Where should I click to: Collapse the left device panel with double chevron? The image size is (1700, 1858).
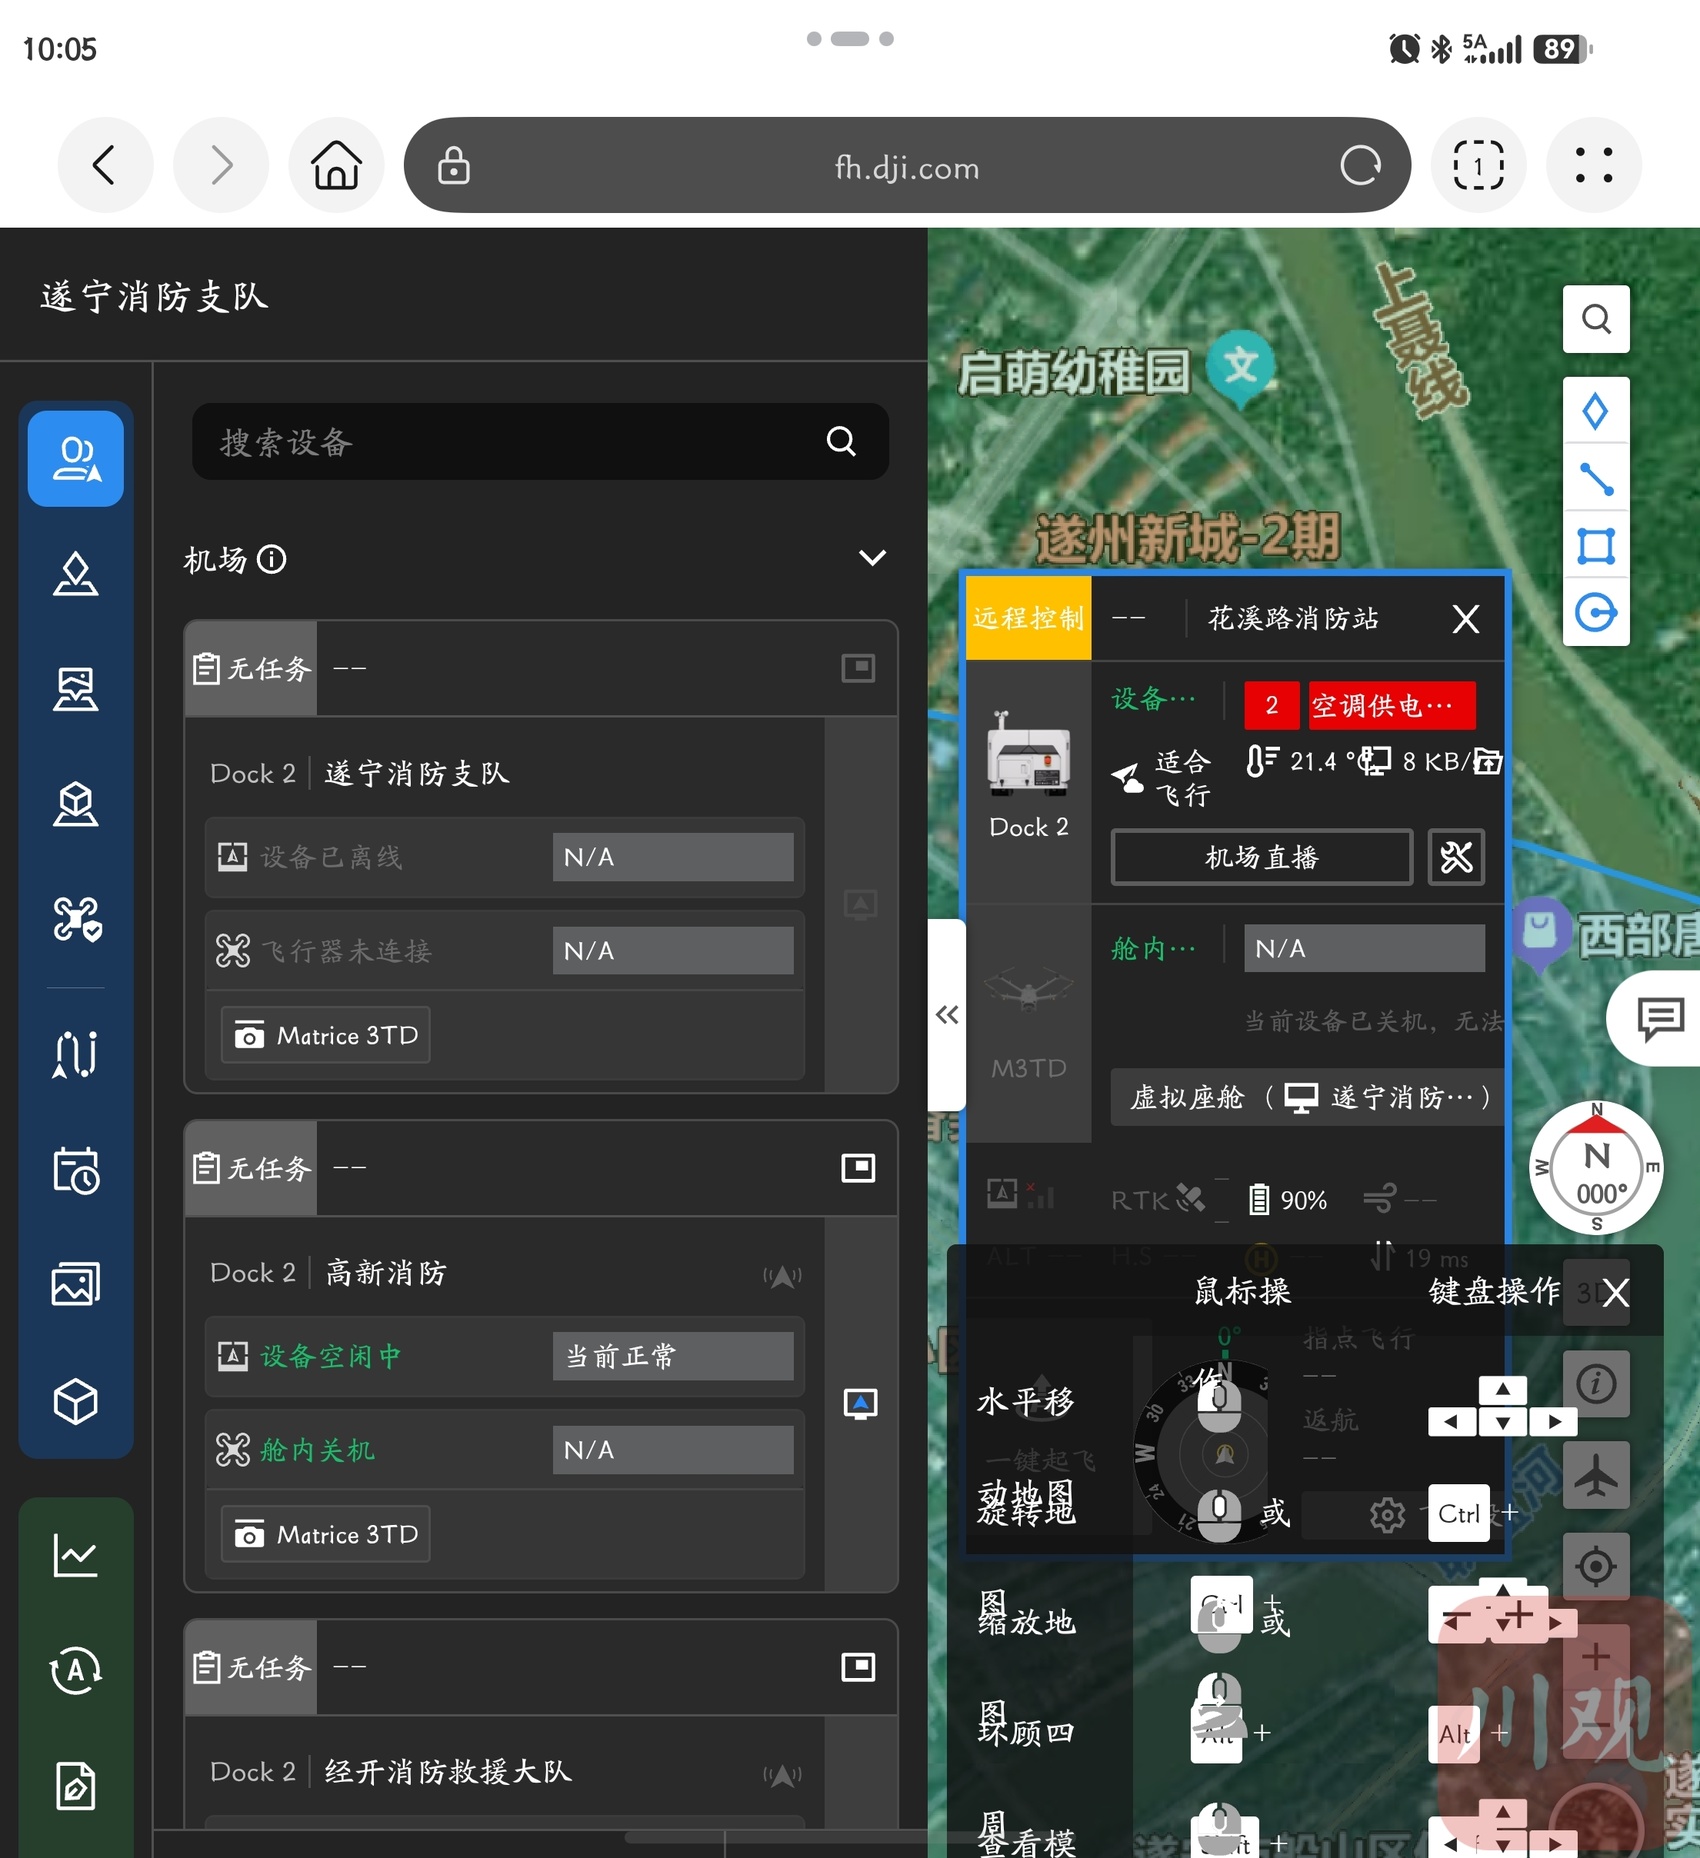click(947, 1015)
